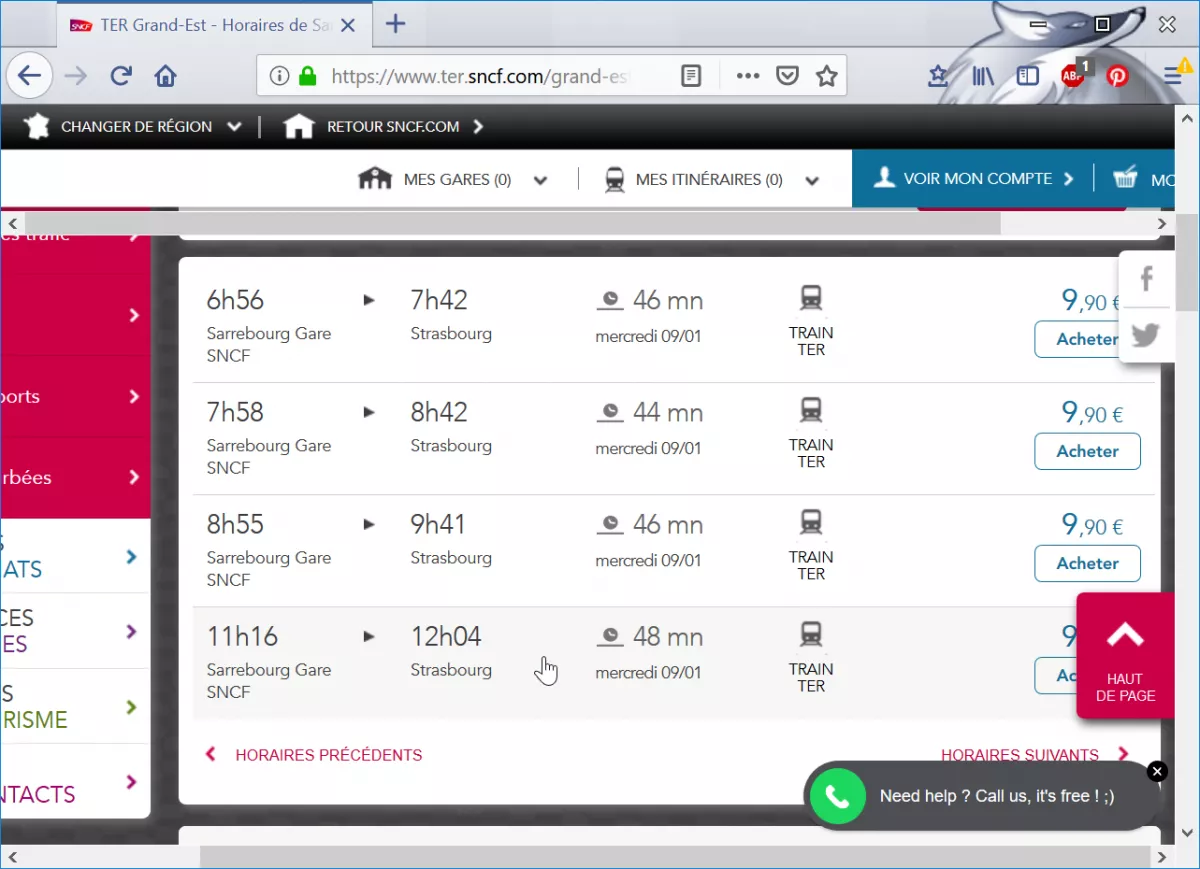Show site information icon in address bar
This screenshot has width=1200, height=869.
coord(280,76)
